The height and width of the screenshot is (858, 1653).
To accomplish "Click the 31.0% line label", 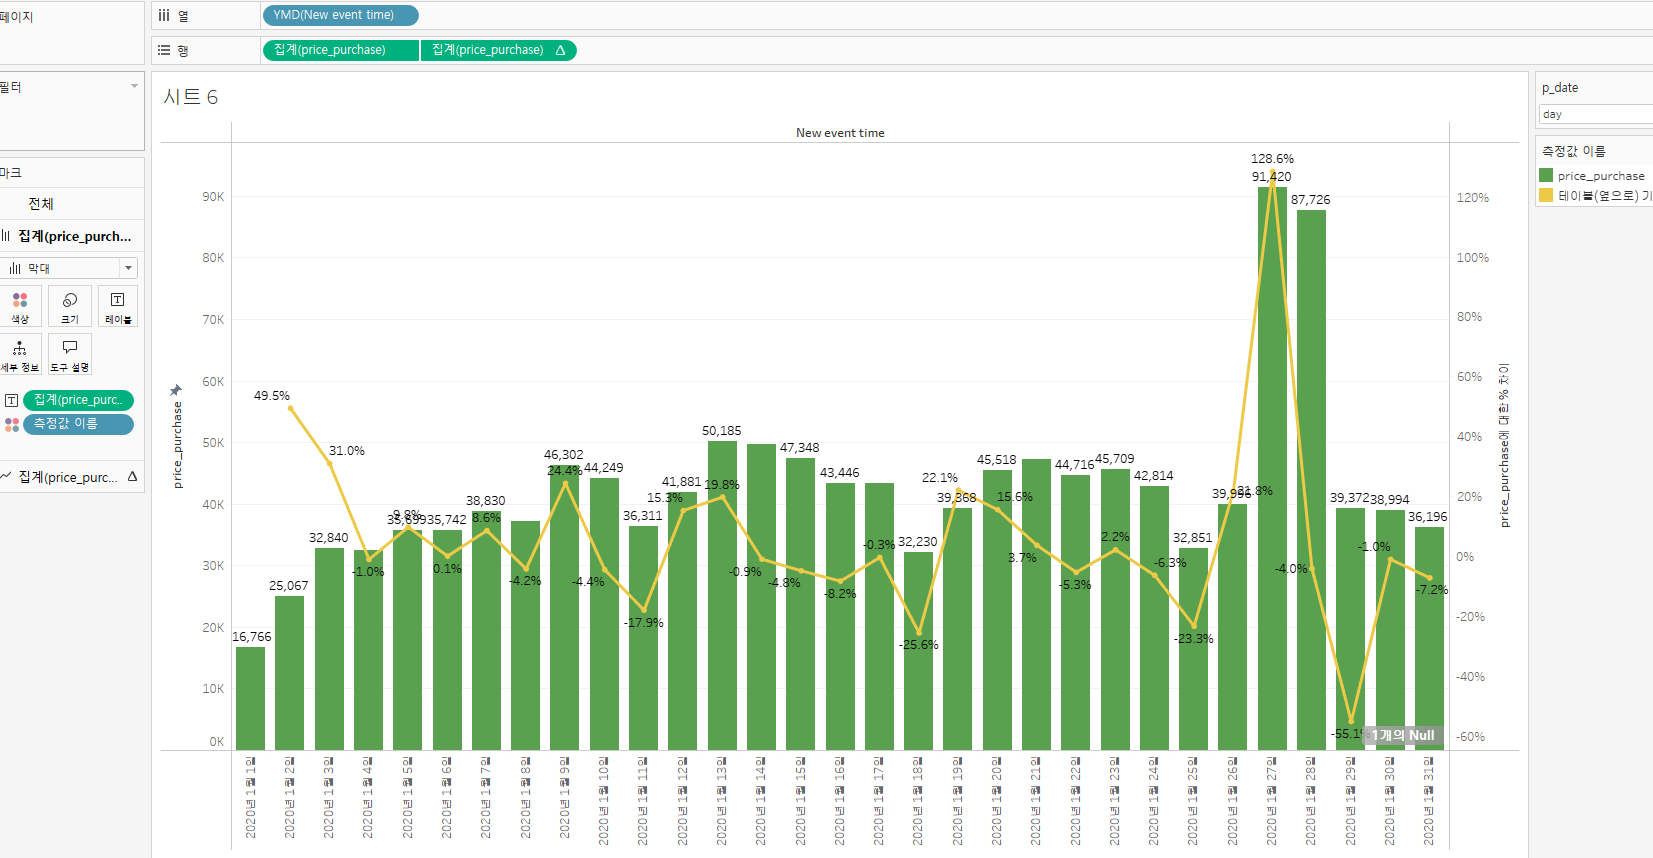I will [346, 451].
